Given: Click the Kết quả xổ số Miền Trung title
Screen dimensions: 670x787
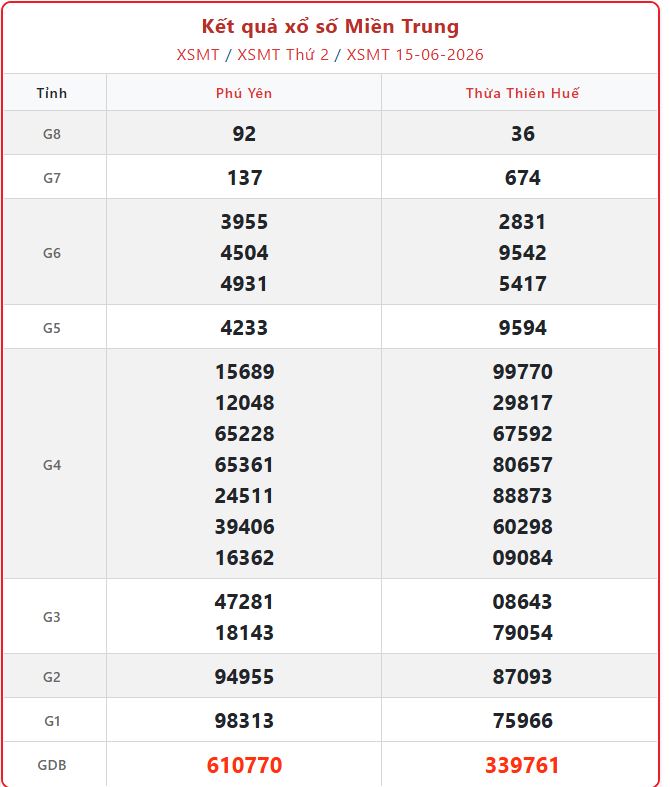Looking at the screenshot, I should coord(330,26).
